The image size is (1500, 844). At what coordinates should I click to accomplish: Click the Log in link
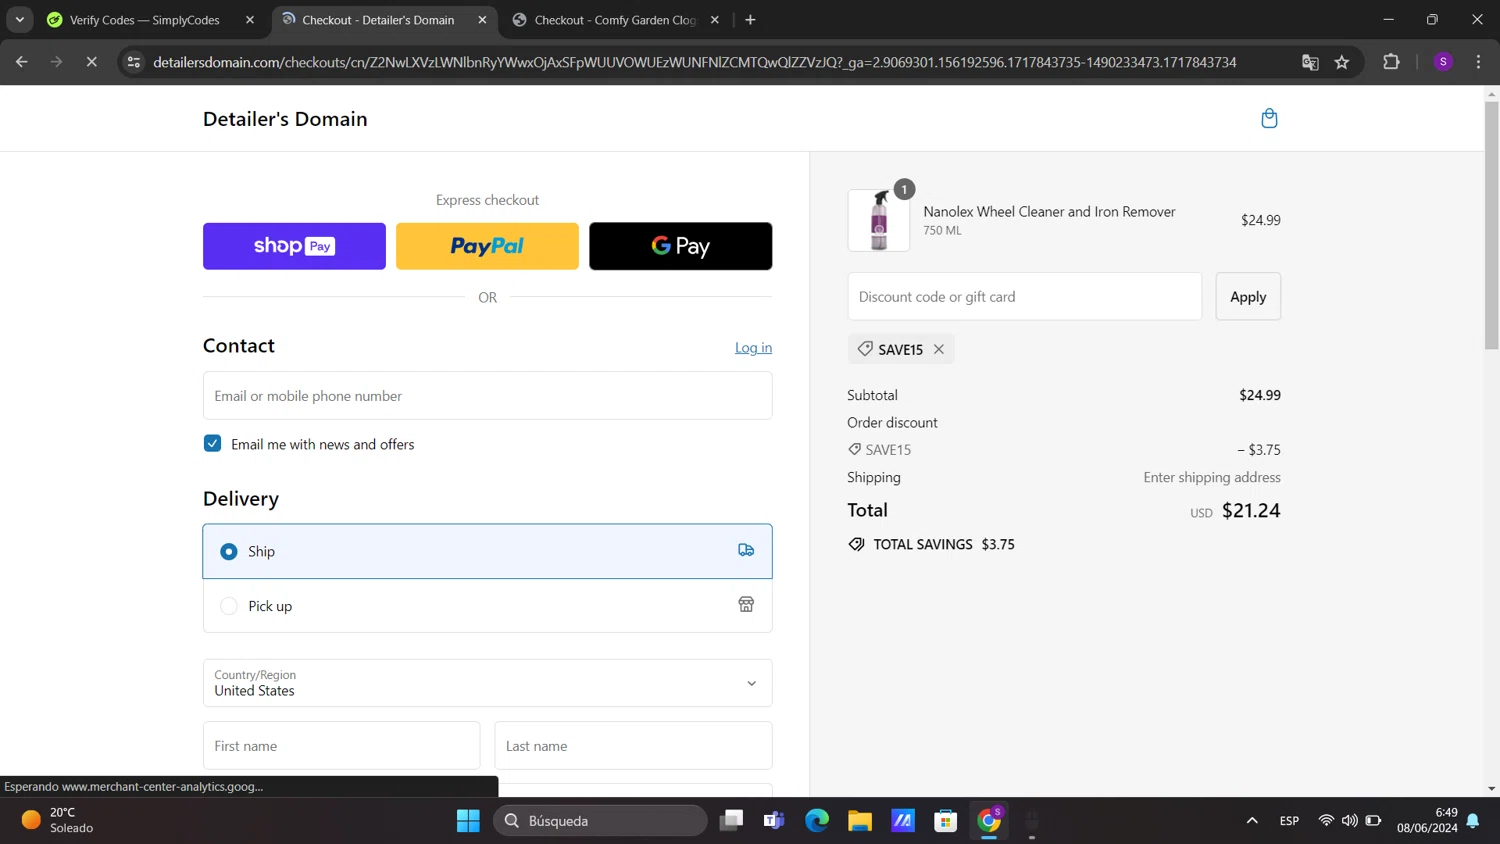click(x=753, y=348)
